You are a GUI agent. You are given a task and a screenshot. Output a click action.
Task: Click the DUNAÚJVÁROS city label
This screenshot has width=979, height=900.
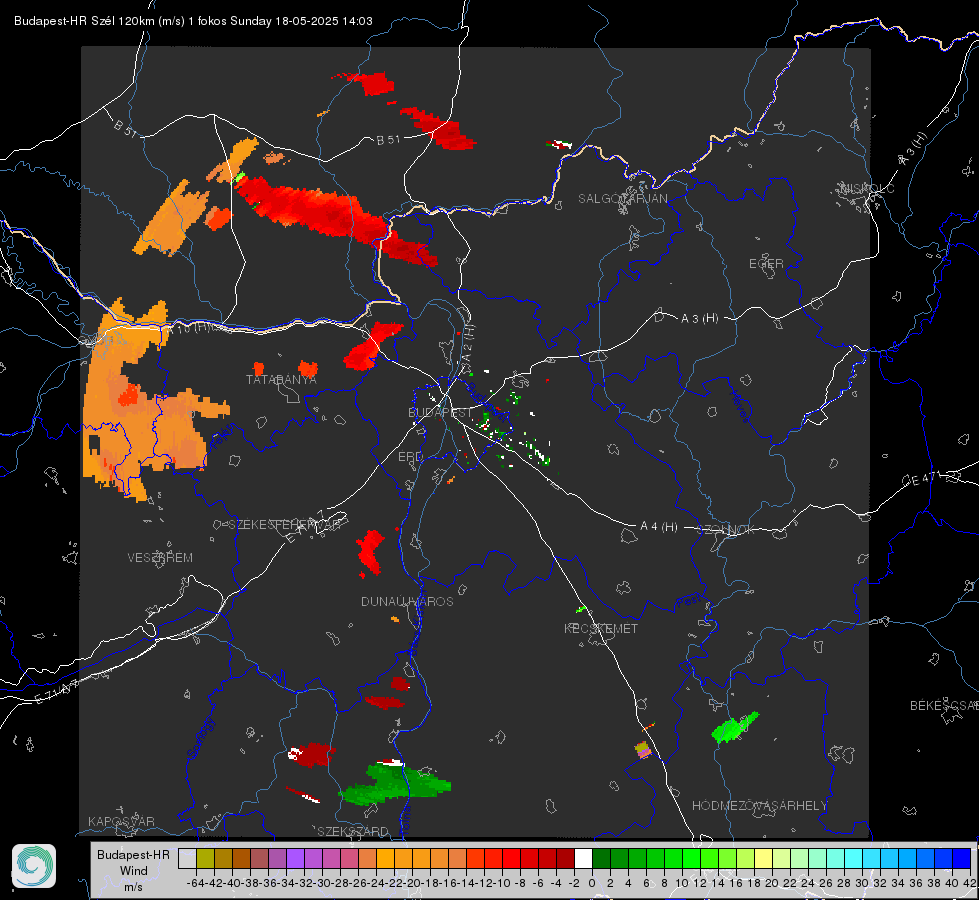coord(407,601)
